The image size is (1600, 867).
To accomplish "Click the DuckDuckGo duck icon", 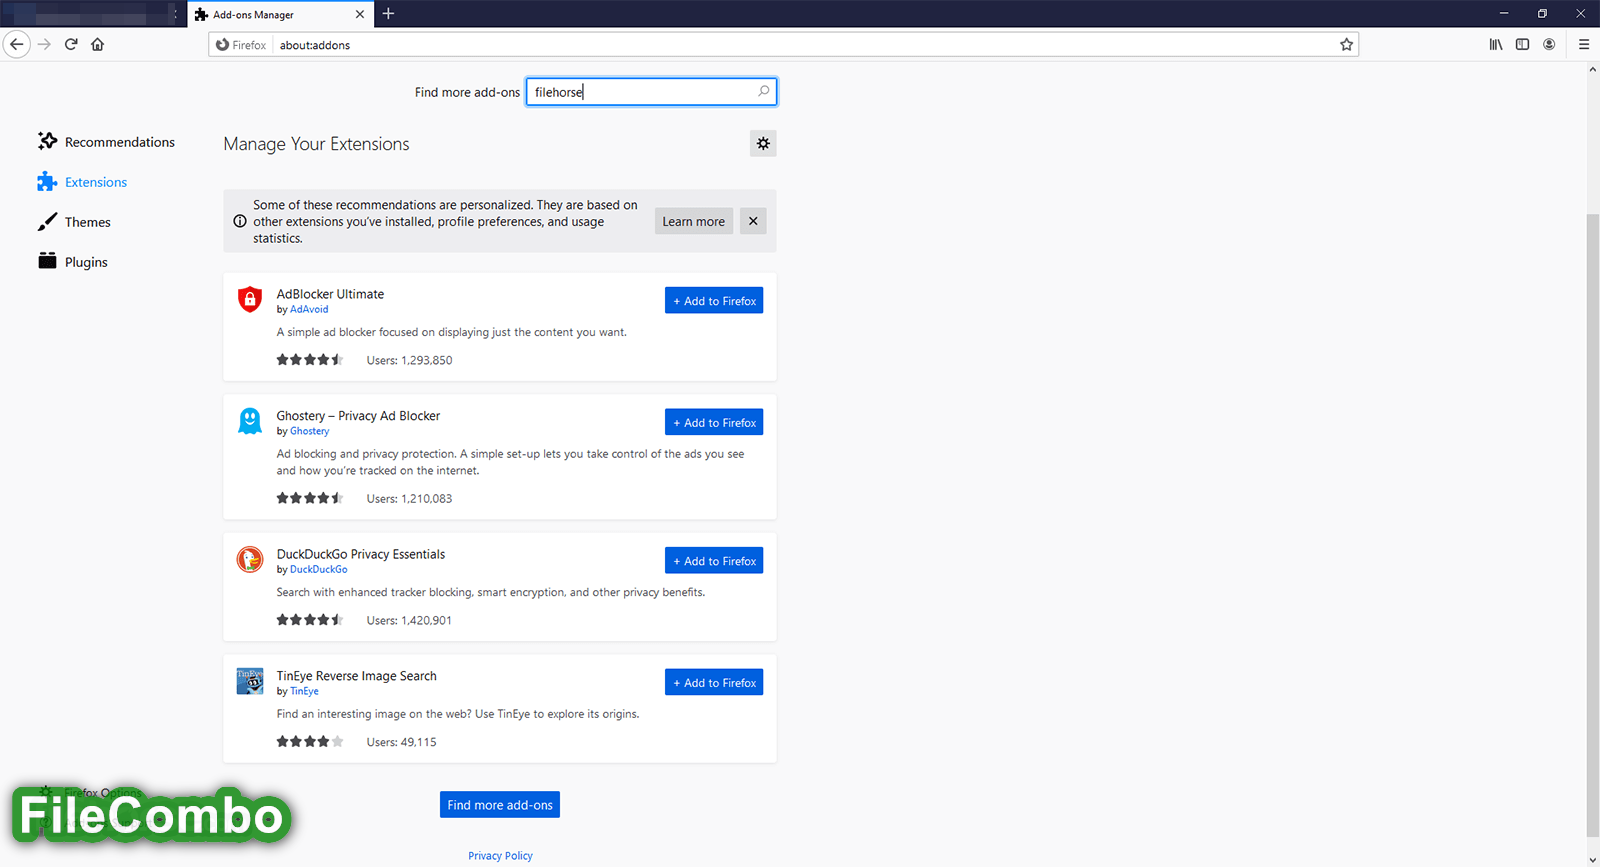I will tap(250, 559).
